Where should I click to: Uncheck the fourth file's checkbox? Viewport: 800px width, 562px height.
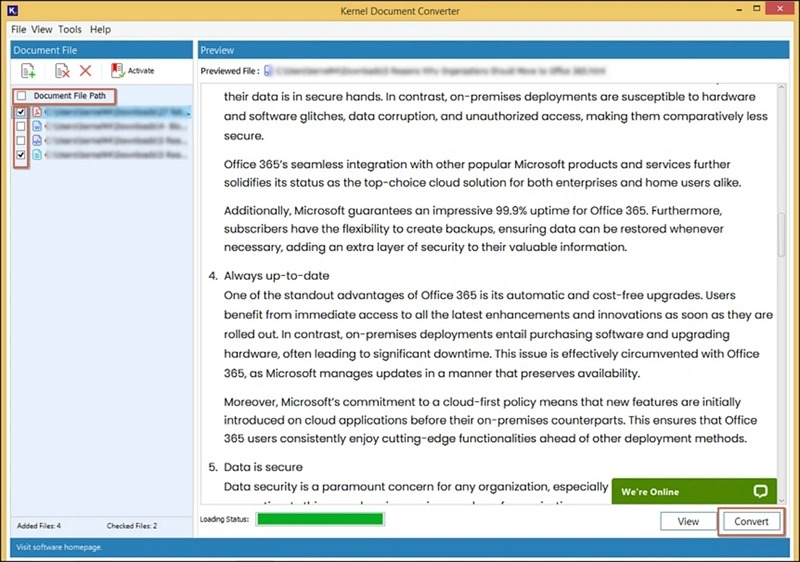pyautogui.click(x=22, y=156)
